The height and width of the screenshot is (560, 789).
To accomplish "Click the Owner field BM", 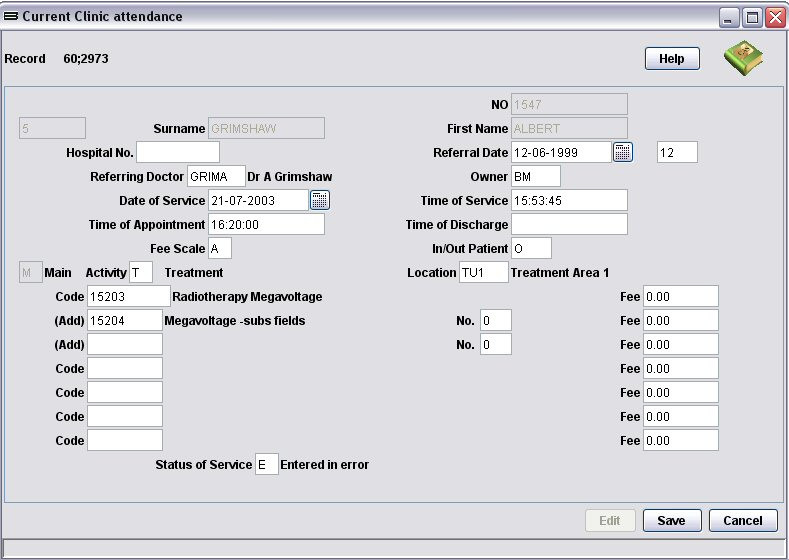I will [535, 176].
